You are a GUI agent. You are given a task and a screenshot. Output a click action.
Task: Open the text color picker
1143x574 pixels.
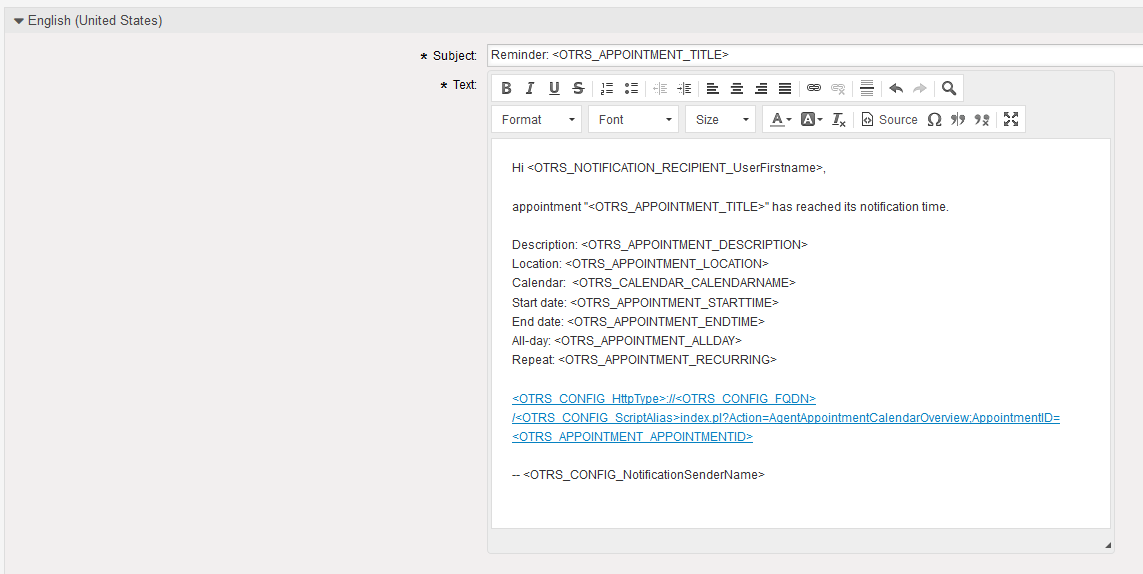tap(780, 119)
